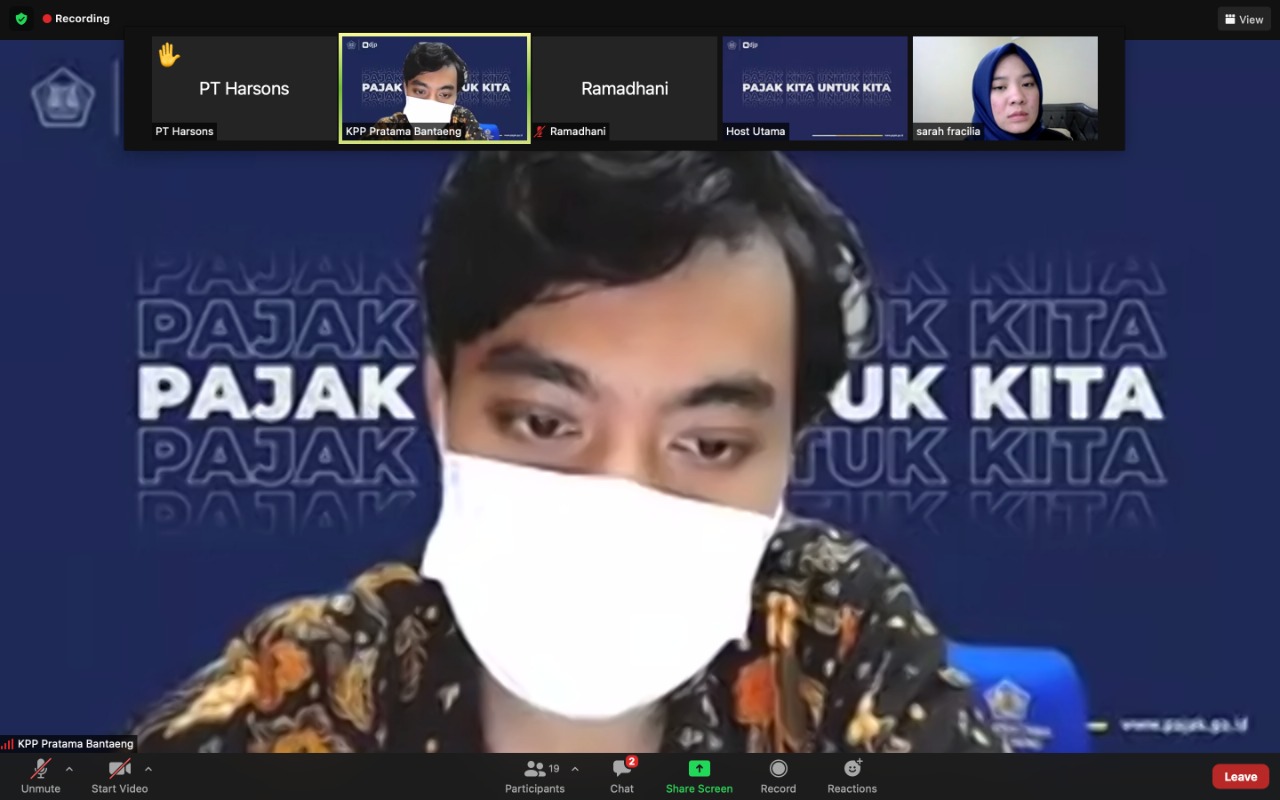Select the sarah fracilia video thumbnail
The image size is (1280, 800).
(x=1005, y=88)
